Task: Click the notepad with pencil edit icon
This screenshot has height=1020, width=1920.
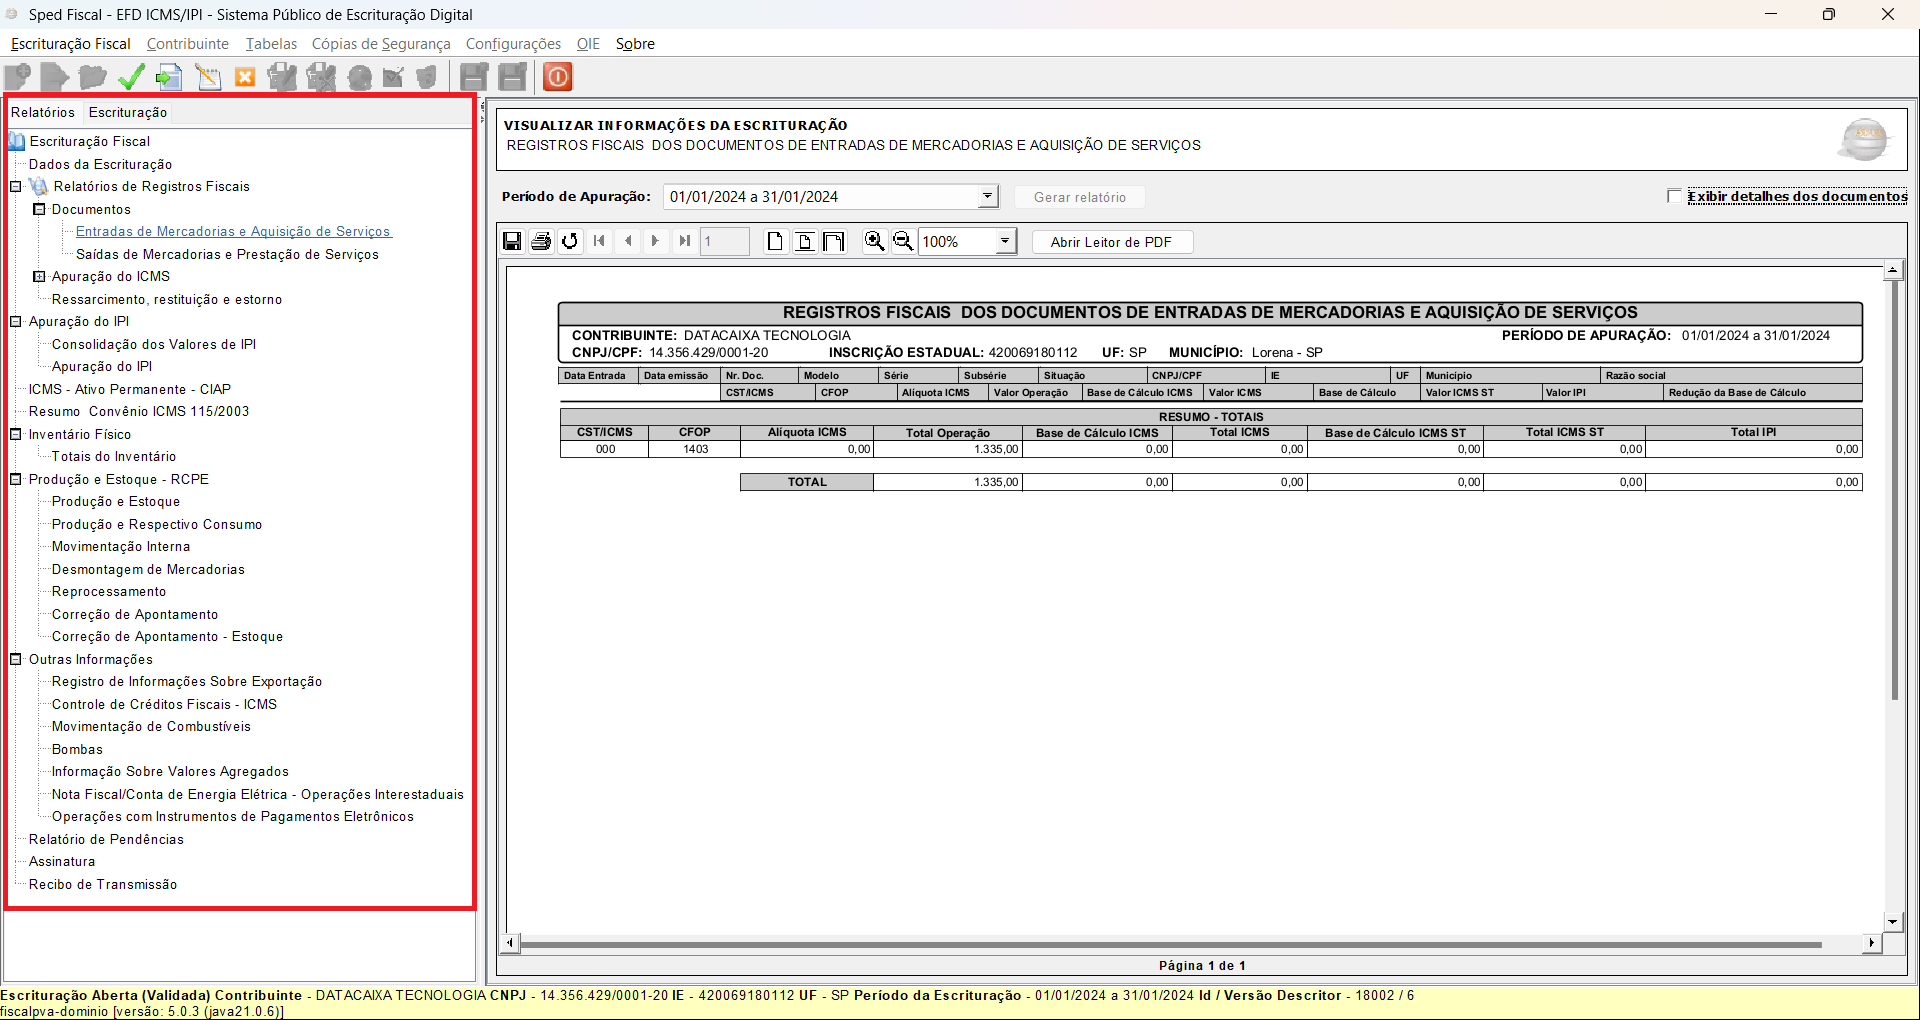Action: point(208,77)
